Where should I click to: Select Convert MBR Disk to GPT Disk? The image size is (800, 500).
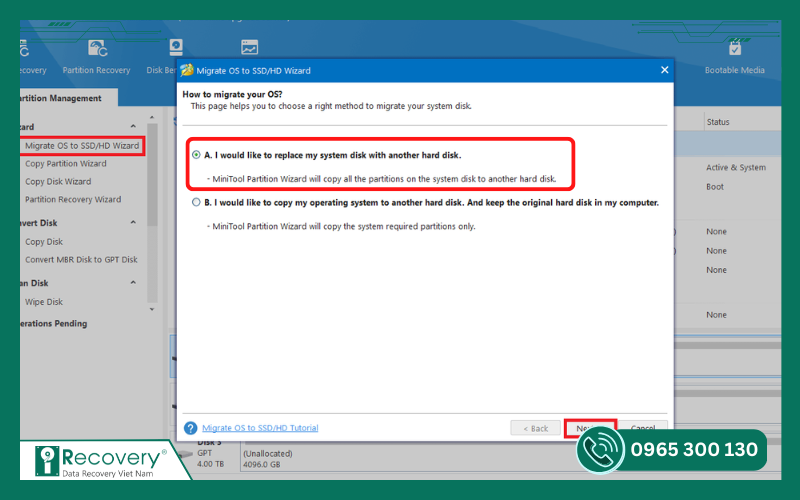click(x=81, y=259)
